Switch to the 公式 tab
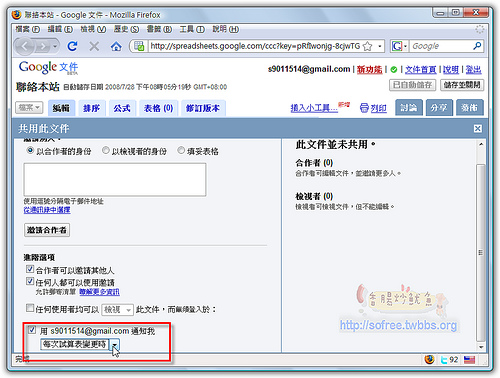 (122, 108)
